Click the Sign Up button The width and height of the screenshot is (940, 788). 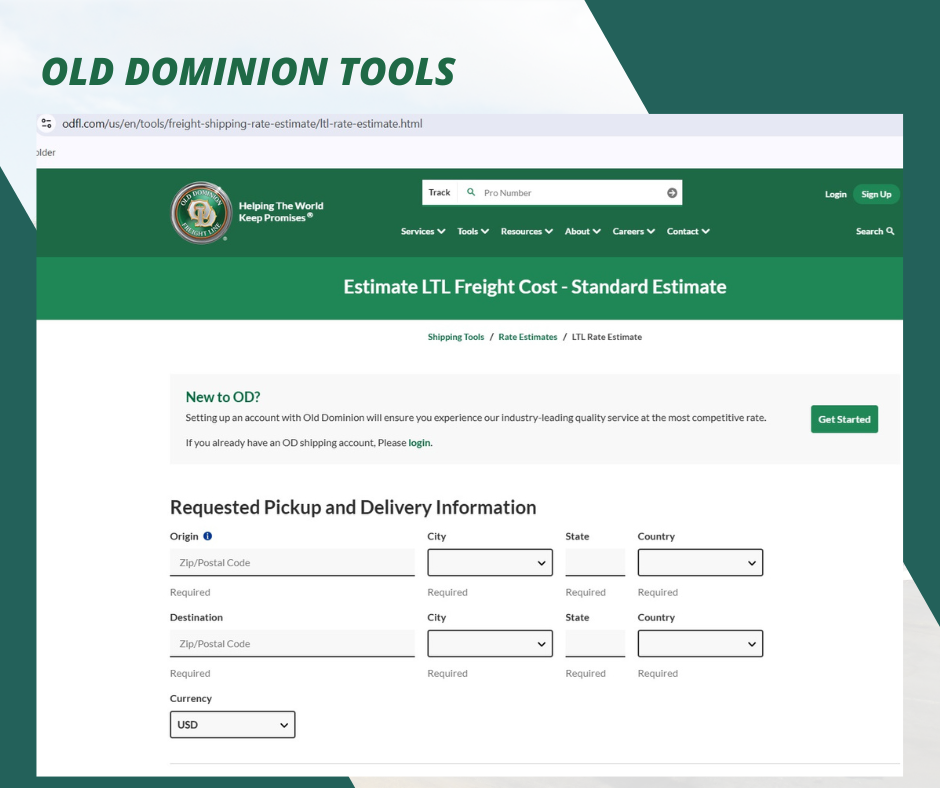pyautogui.click(x=876, y=194)
